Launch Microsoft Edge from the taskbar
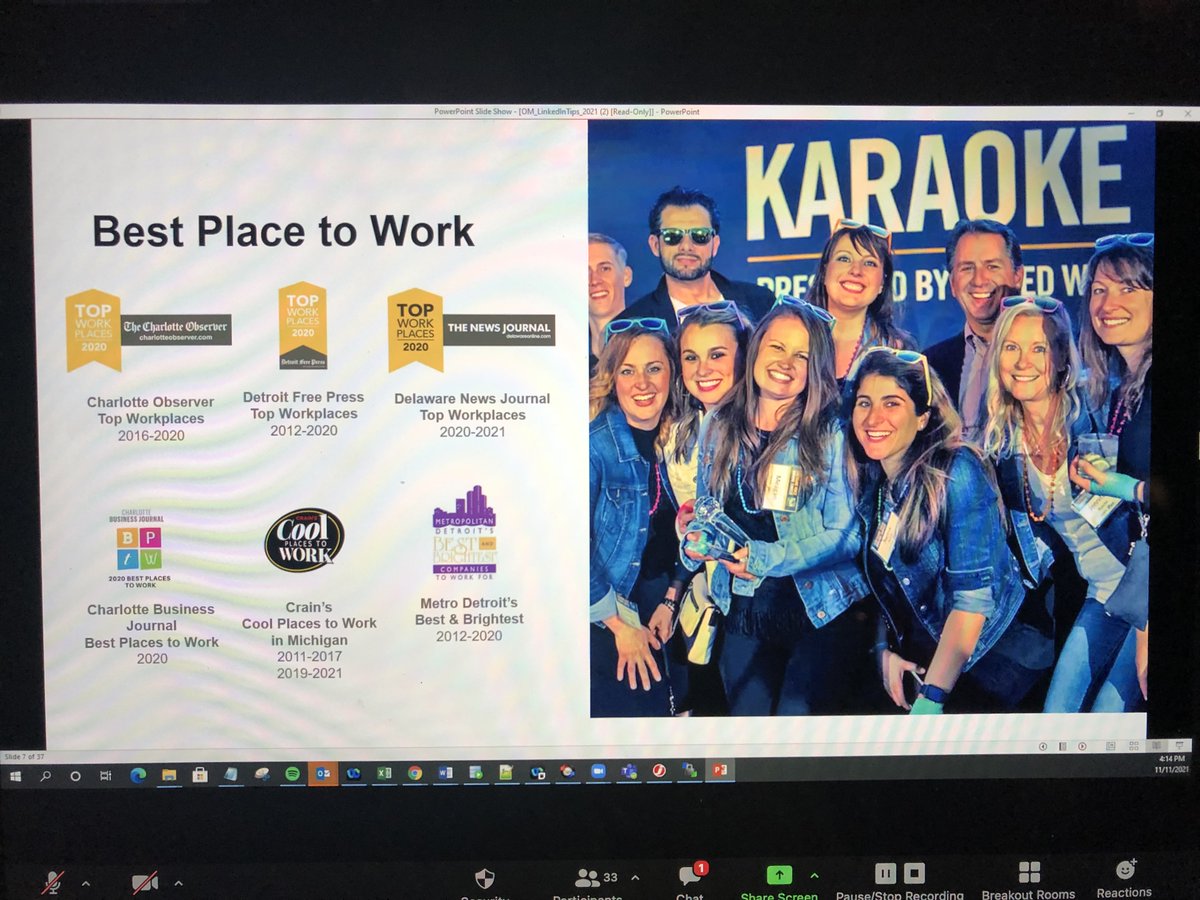The width and height of the screenshot is (1200, 900). coord(138,773)
